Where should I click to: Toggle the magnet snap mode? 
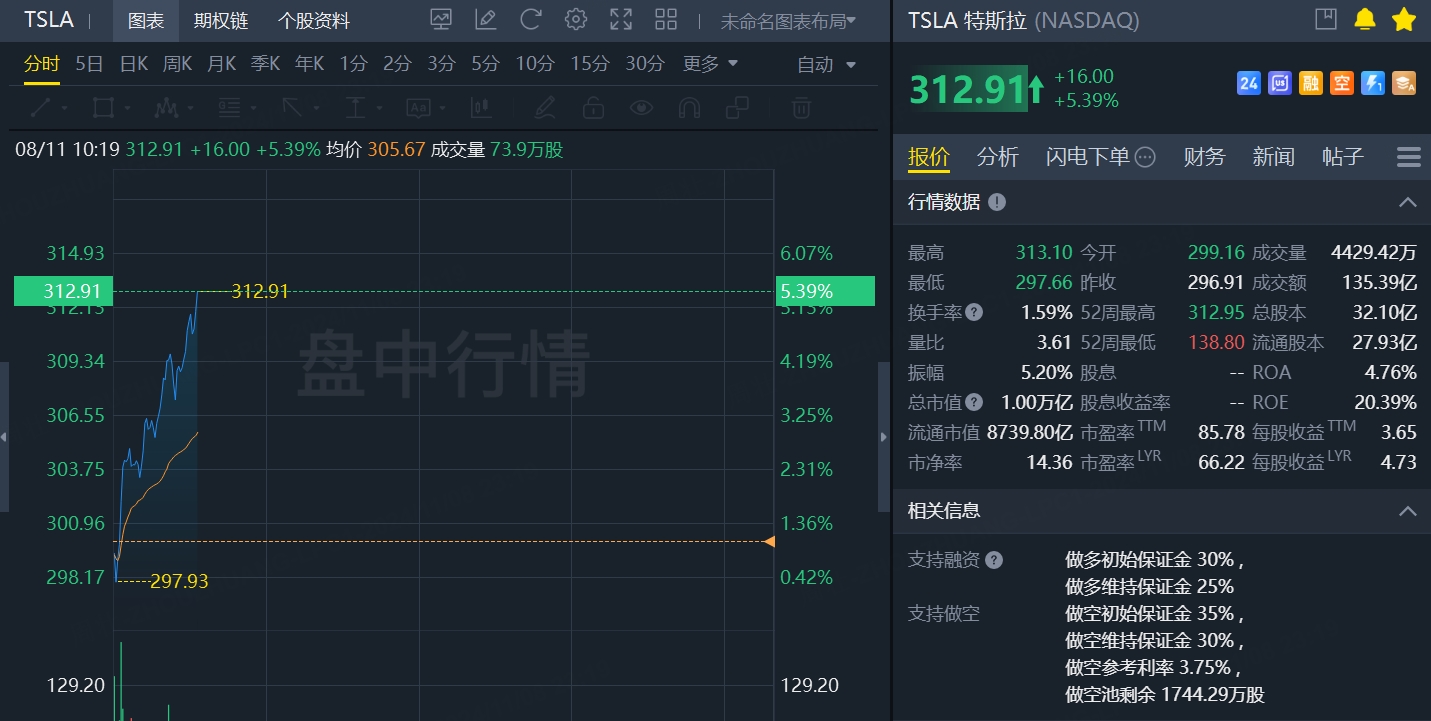(689, 107)
